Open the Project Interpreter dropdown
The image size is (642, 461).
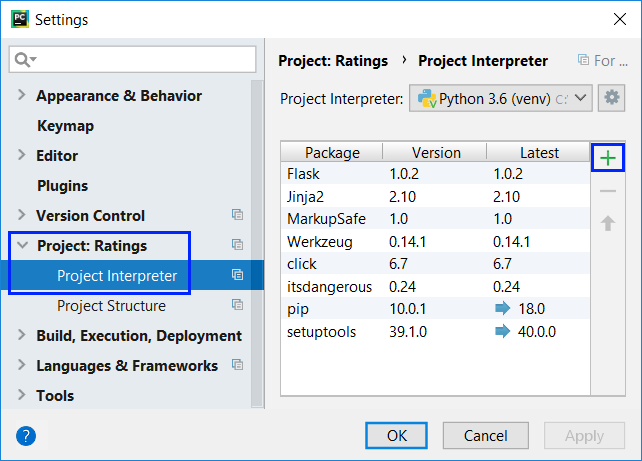[501, 98]
